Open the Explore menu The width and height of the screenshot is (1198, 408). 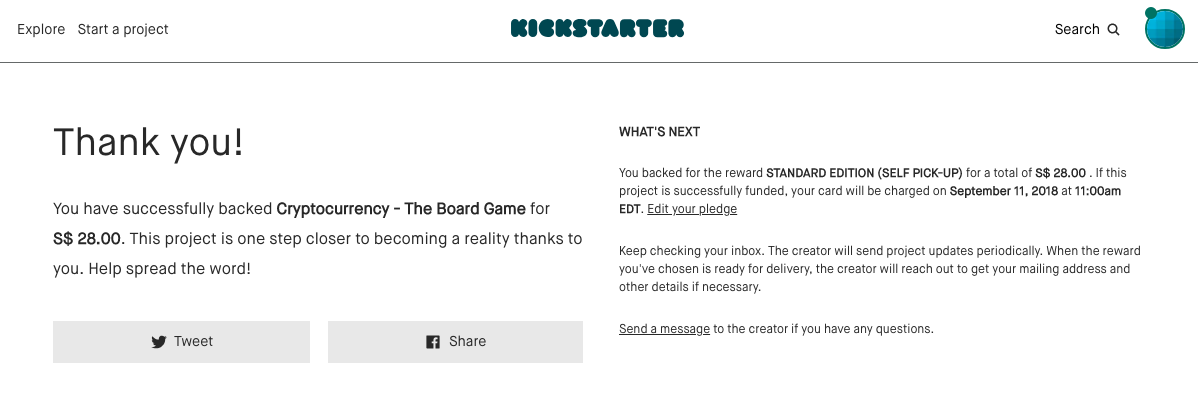[41, 29]
